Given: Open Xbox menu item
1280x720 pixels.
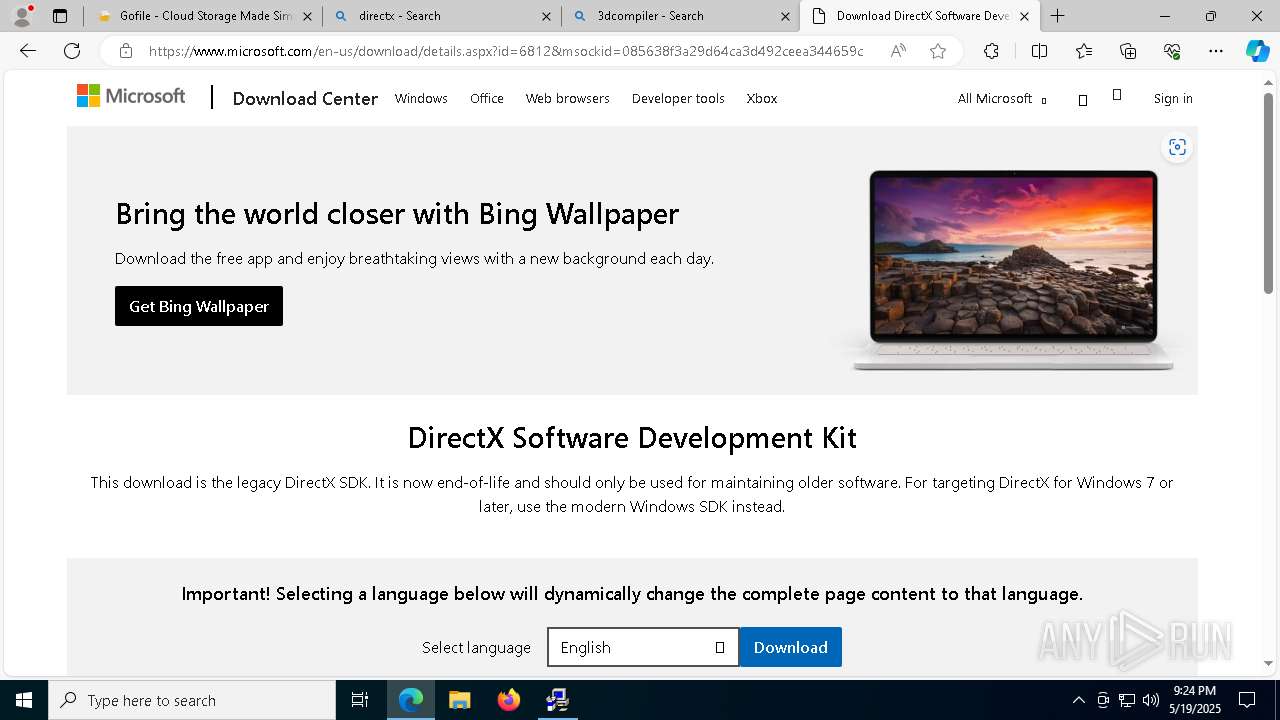Looking at the screenshot, I should point(762,98).
